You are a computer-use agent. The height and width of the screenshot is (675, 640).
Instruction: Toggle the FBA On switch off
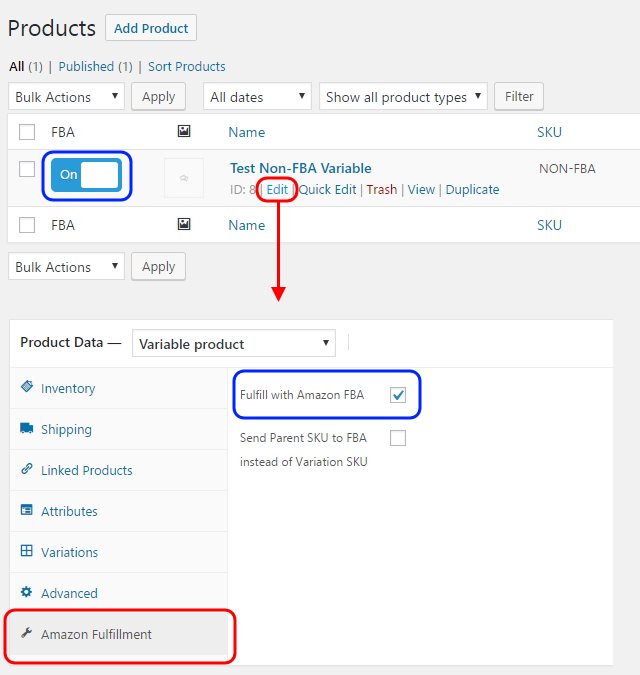tap(86, 175)
